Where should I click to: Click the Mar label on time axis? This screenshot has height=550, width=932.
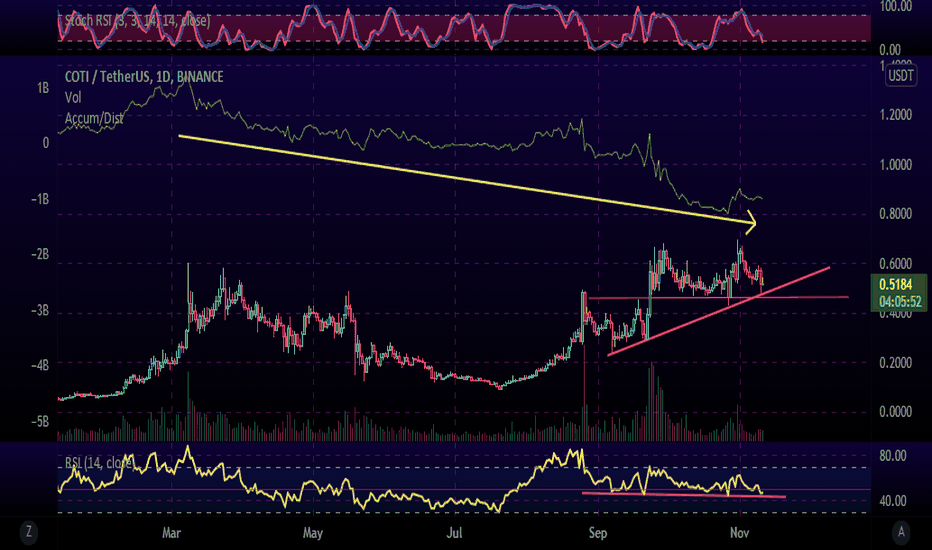pos(171,533)
